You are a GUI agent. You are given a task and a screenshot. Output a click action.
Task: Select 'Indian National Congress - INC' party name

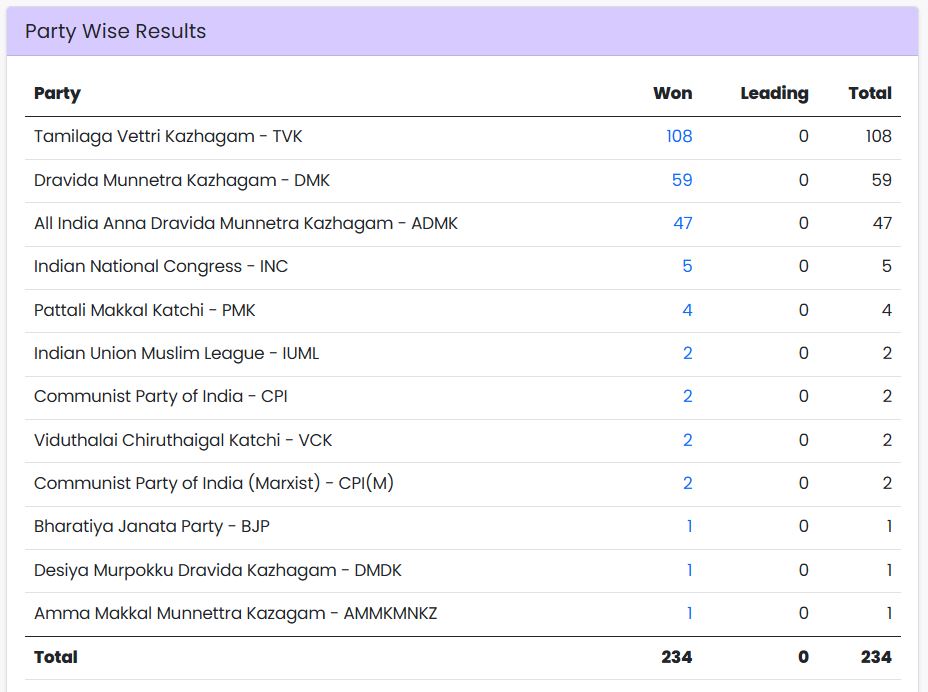(161, 266)
